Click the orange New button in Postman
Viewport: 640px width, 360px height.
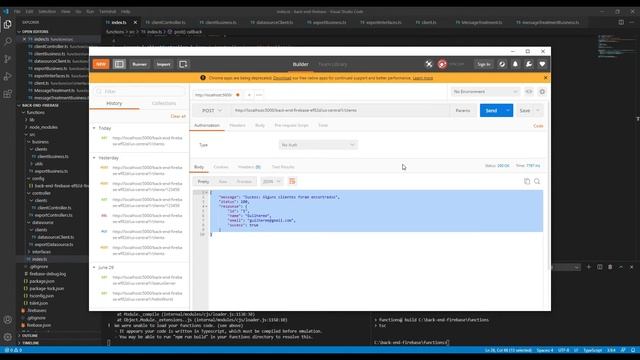(x=101, y=64)
